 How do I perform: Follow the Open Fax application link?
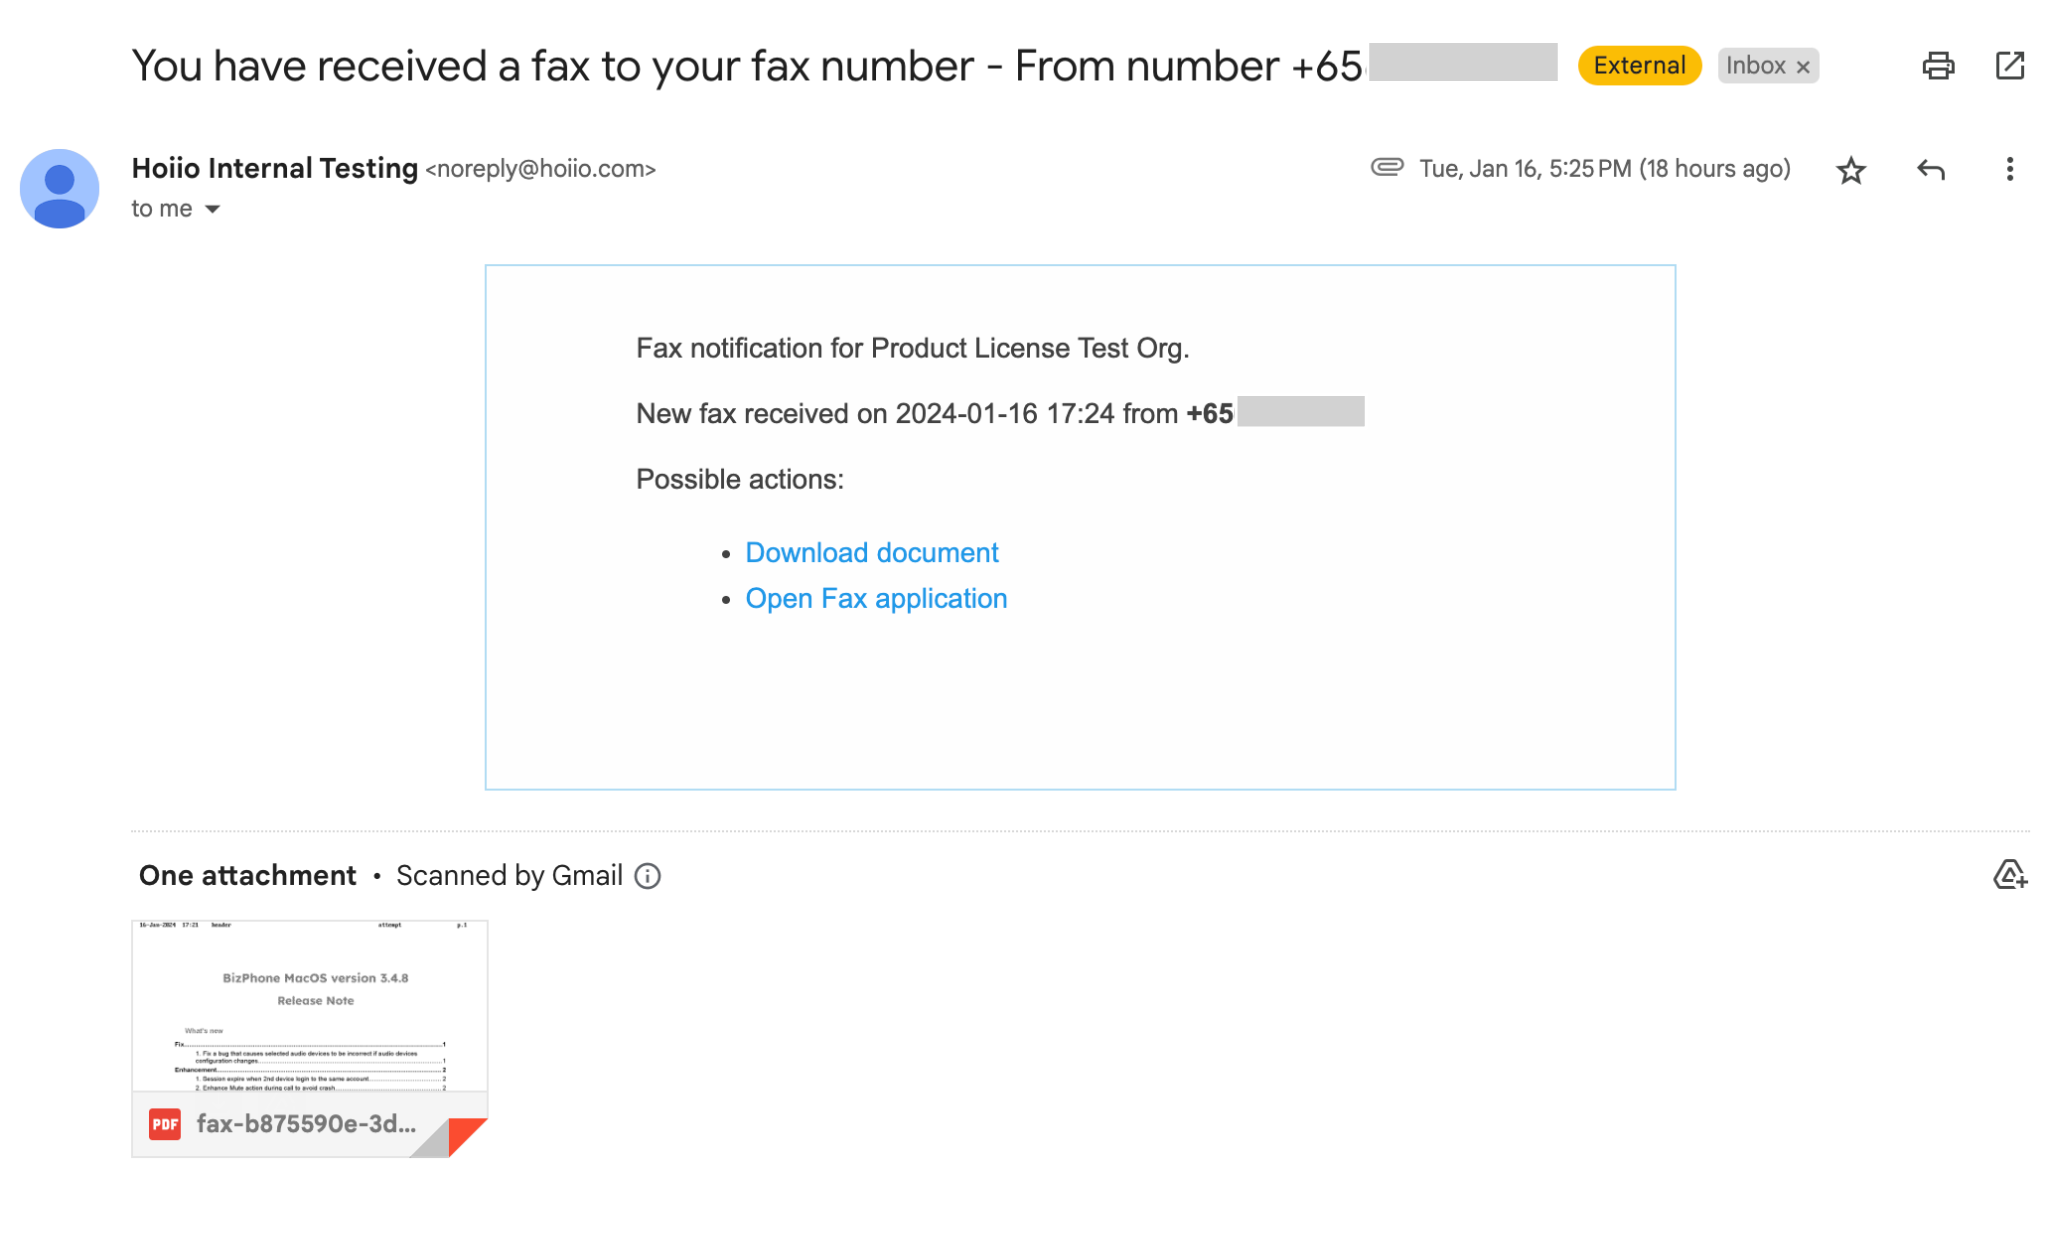point(876,599)
